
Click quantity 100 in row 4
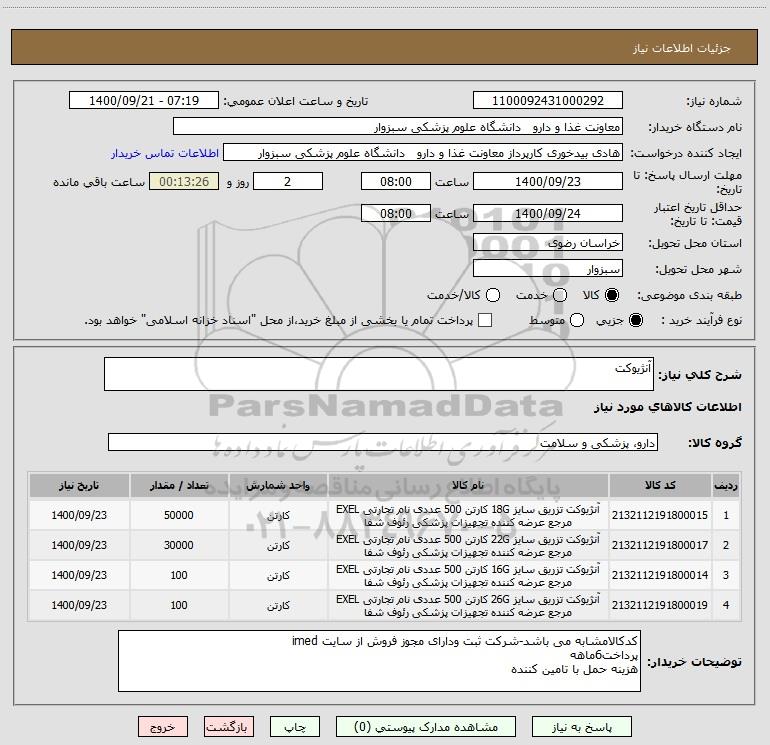[x=179, y=605]
